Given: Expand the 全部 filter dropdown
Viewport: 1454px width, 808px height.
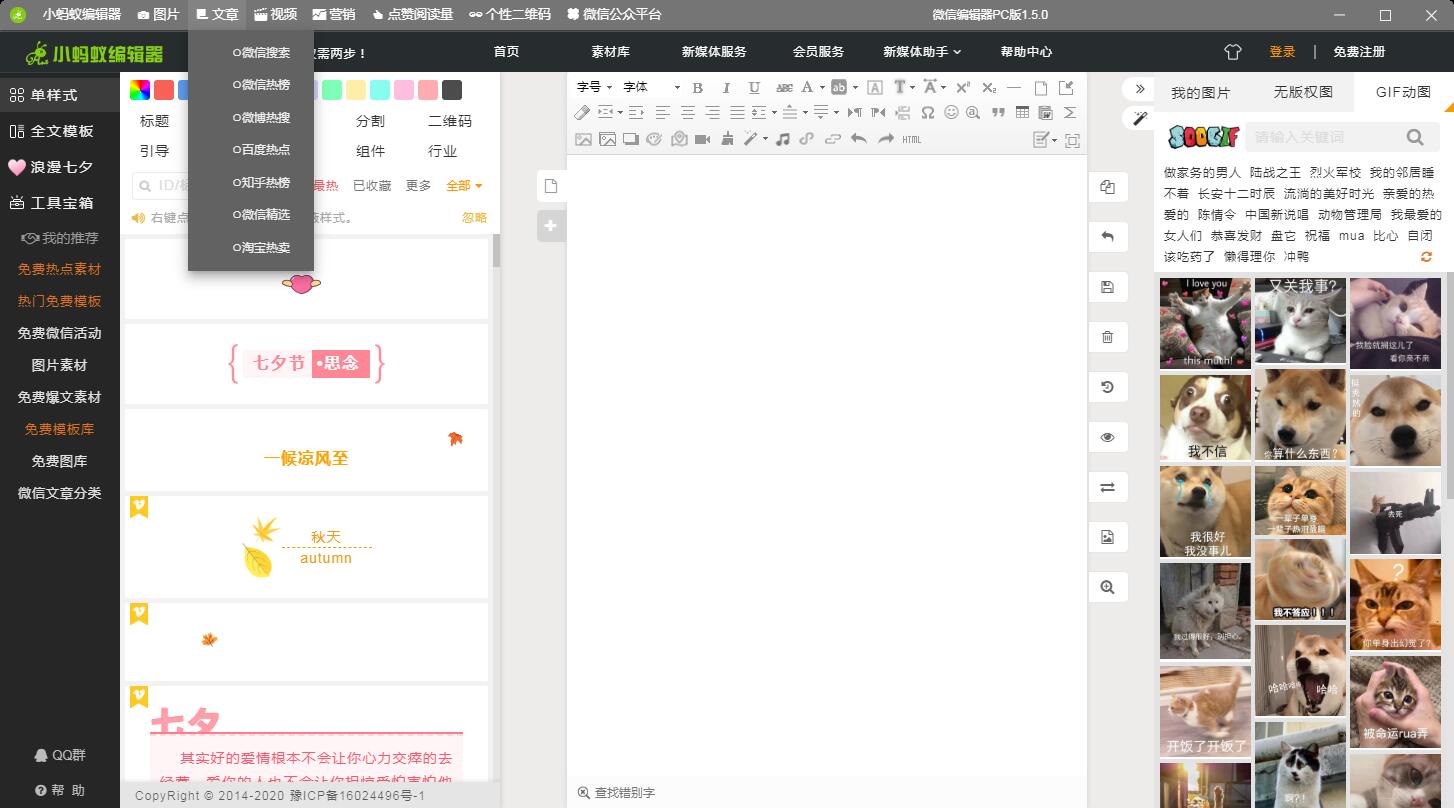Looking at the screenshot, I should (464, 186).
